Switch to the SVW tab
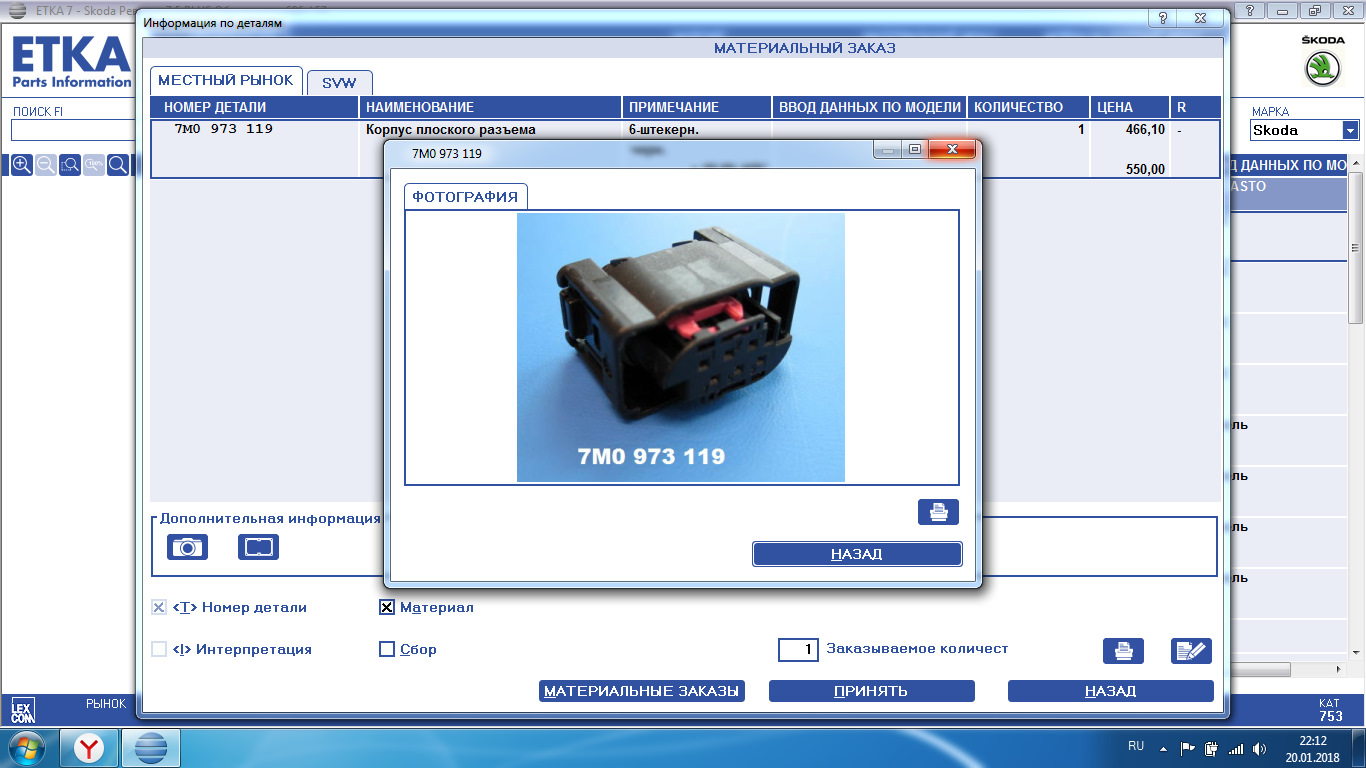The width and height of the screenshot is (1366, 768). coord(339,83)
